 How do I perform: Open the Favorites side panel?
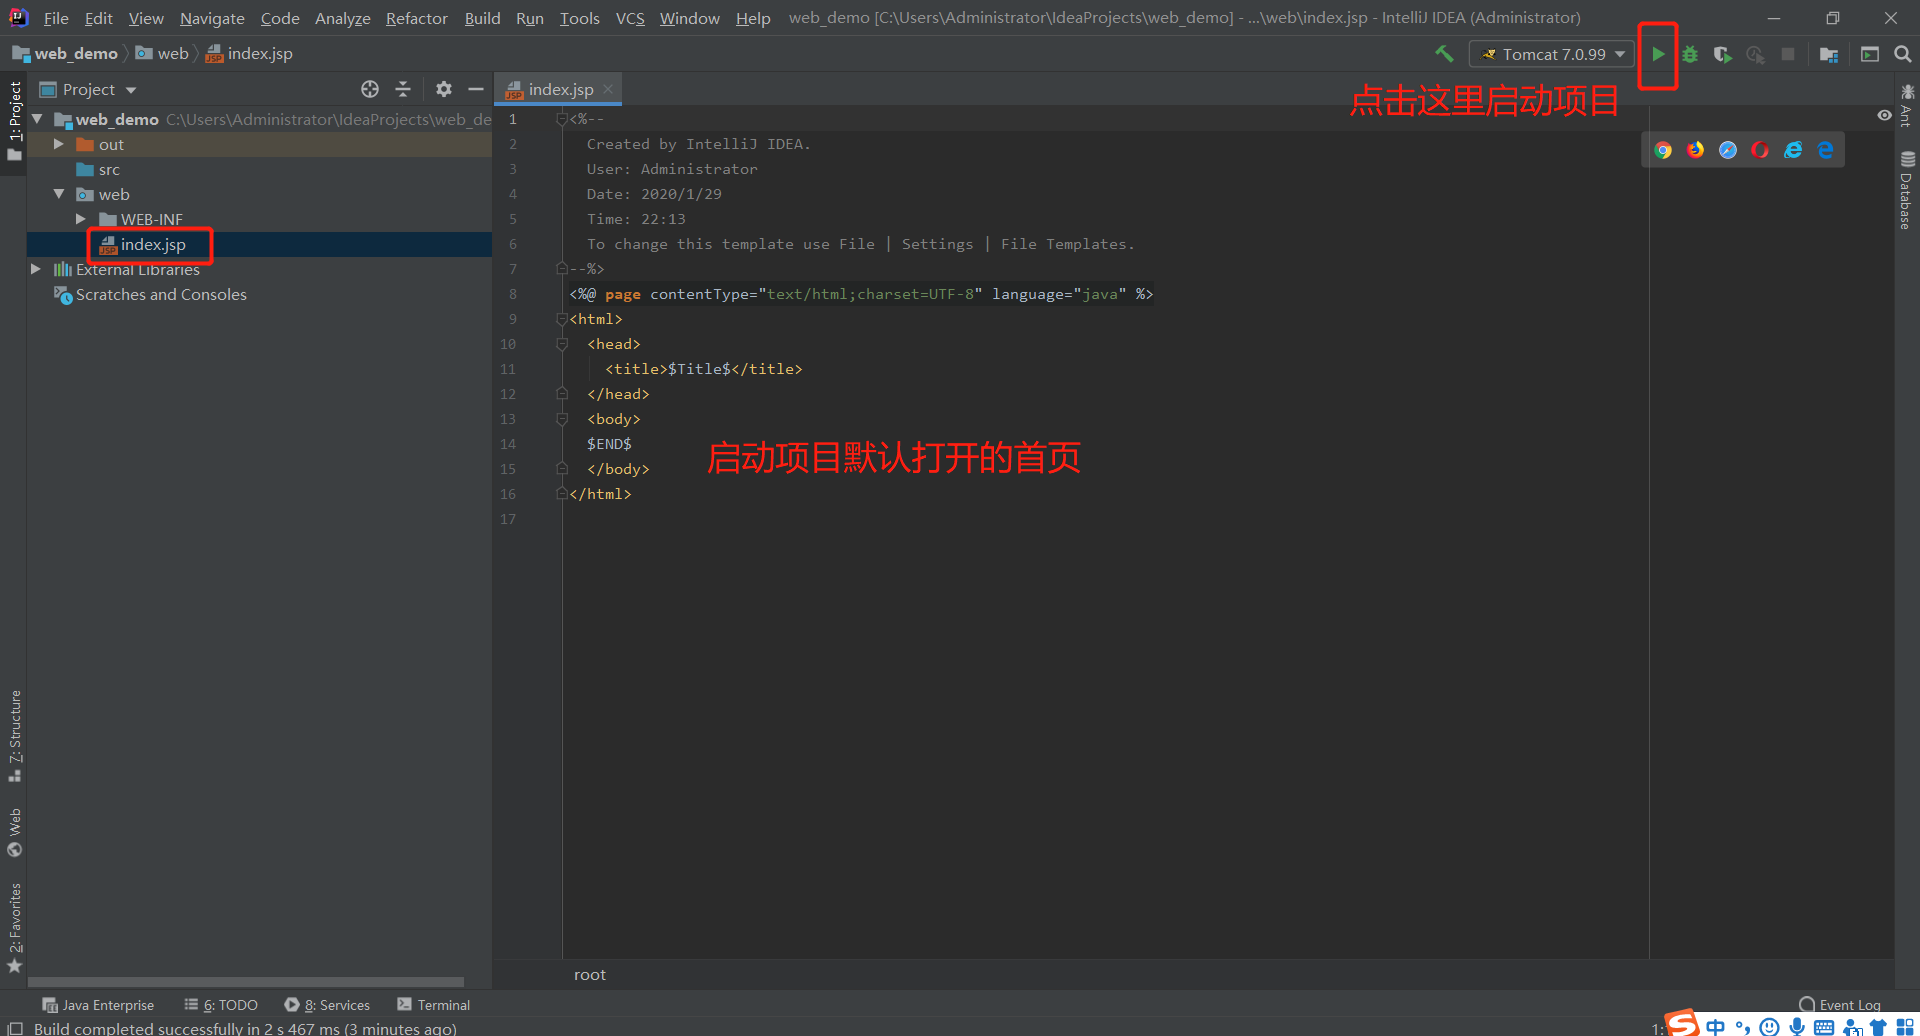(x=14, y=927)
